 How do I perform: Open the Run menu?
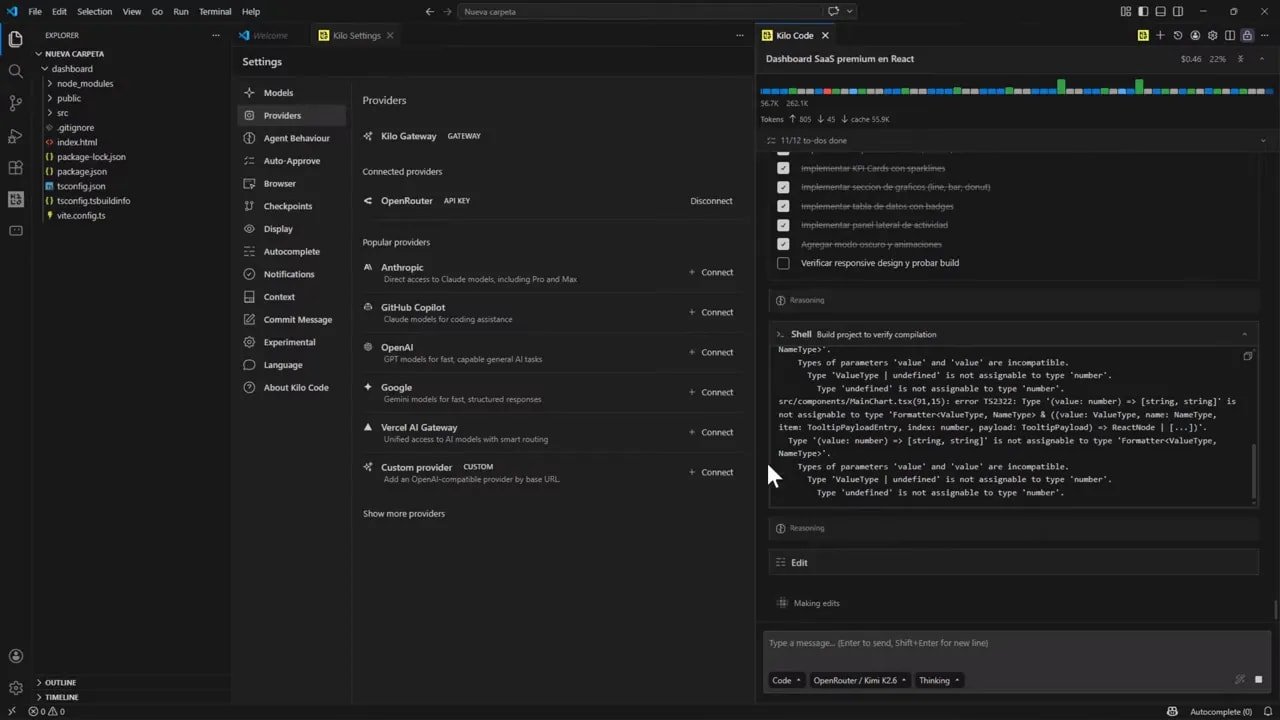coord(181,11)
